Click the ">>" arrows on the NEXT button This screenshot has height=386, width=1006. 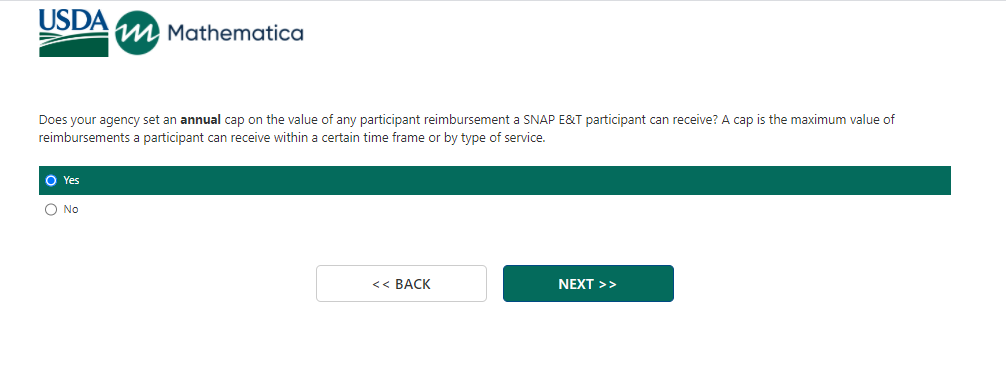click(608, 284)
